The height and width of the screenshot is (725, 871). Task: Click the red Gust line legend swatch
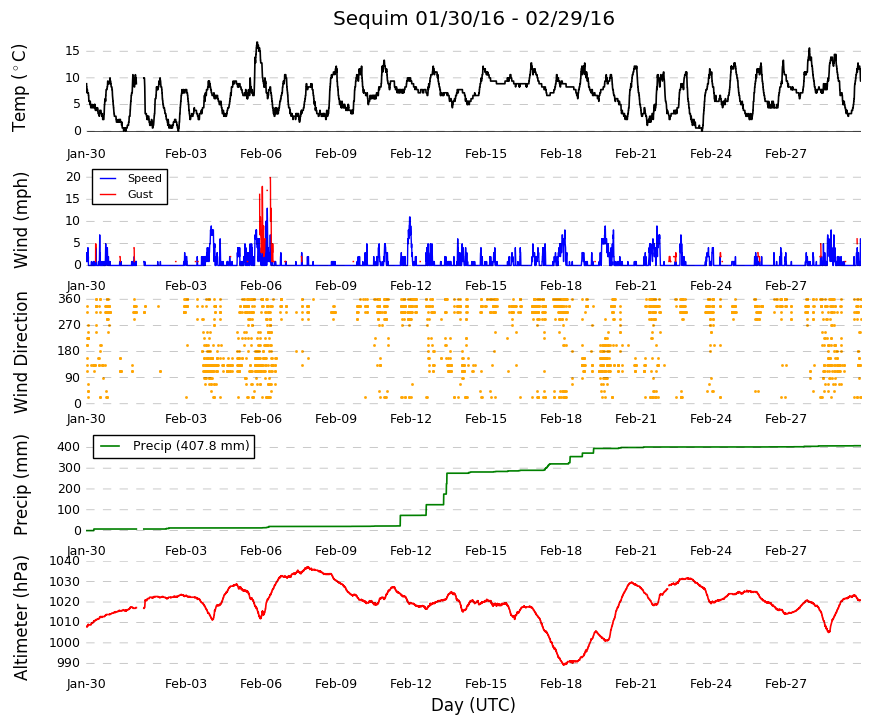tap(108, 194)
